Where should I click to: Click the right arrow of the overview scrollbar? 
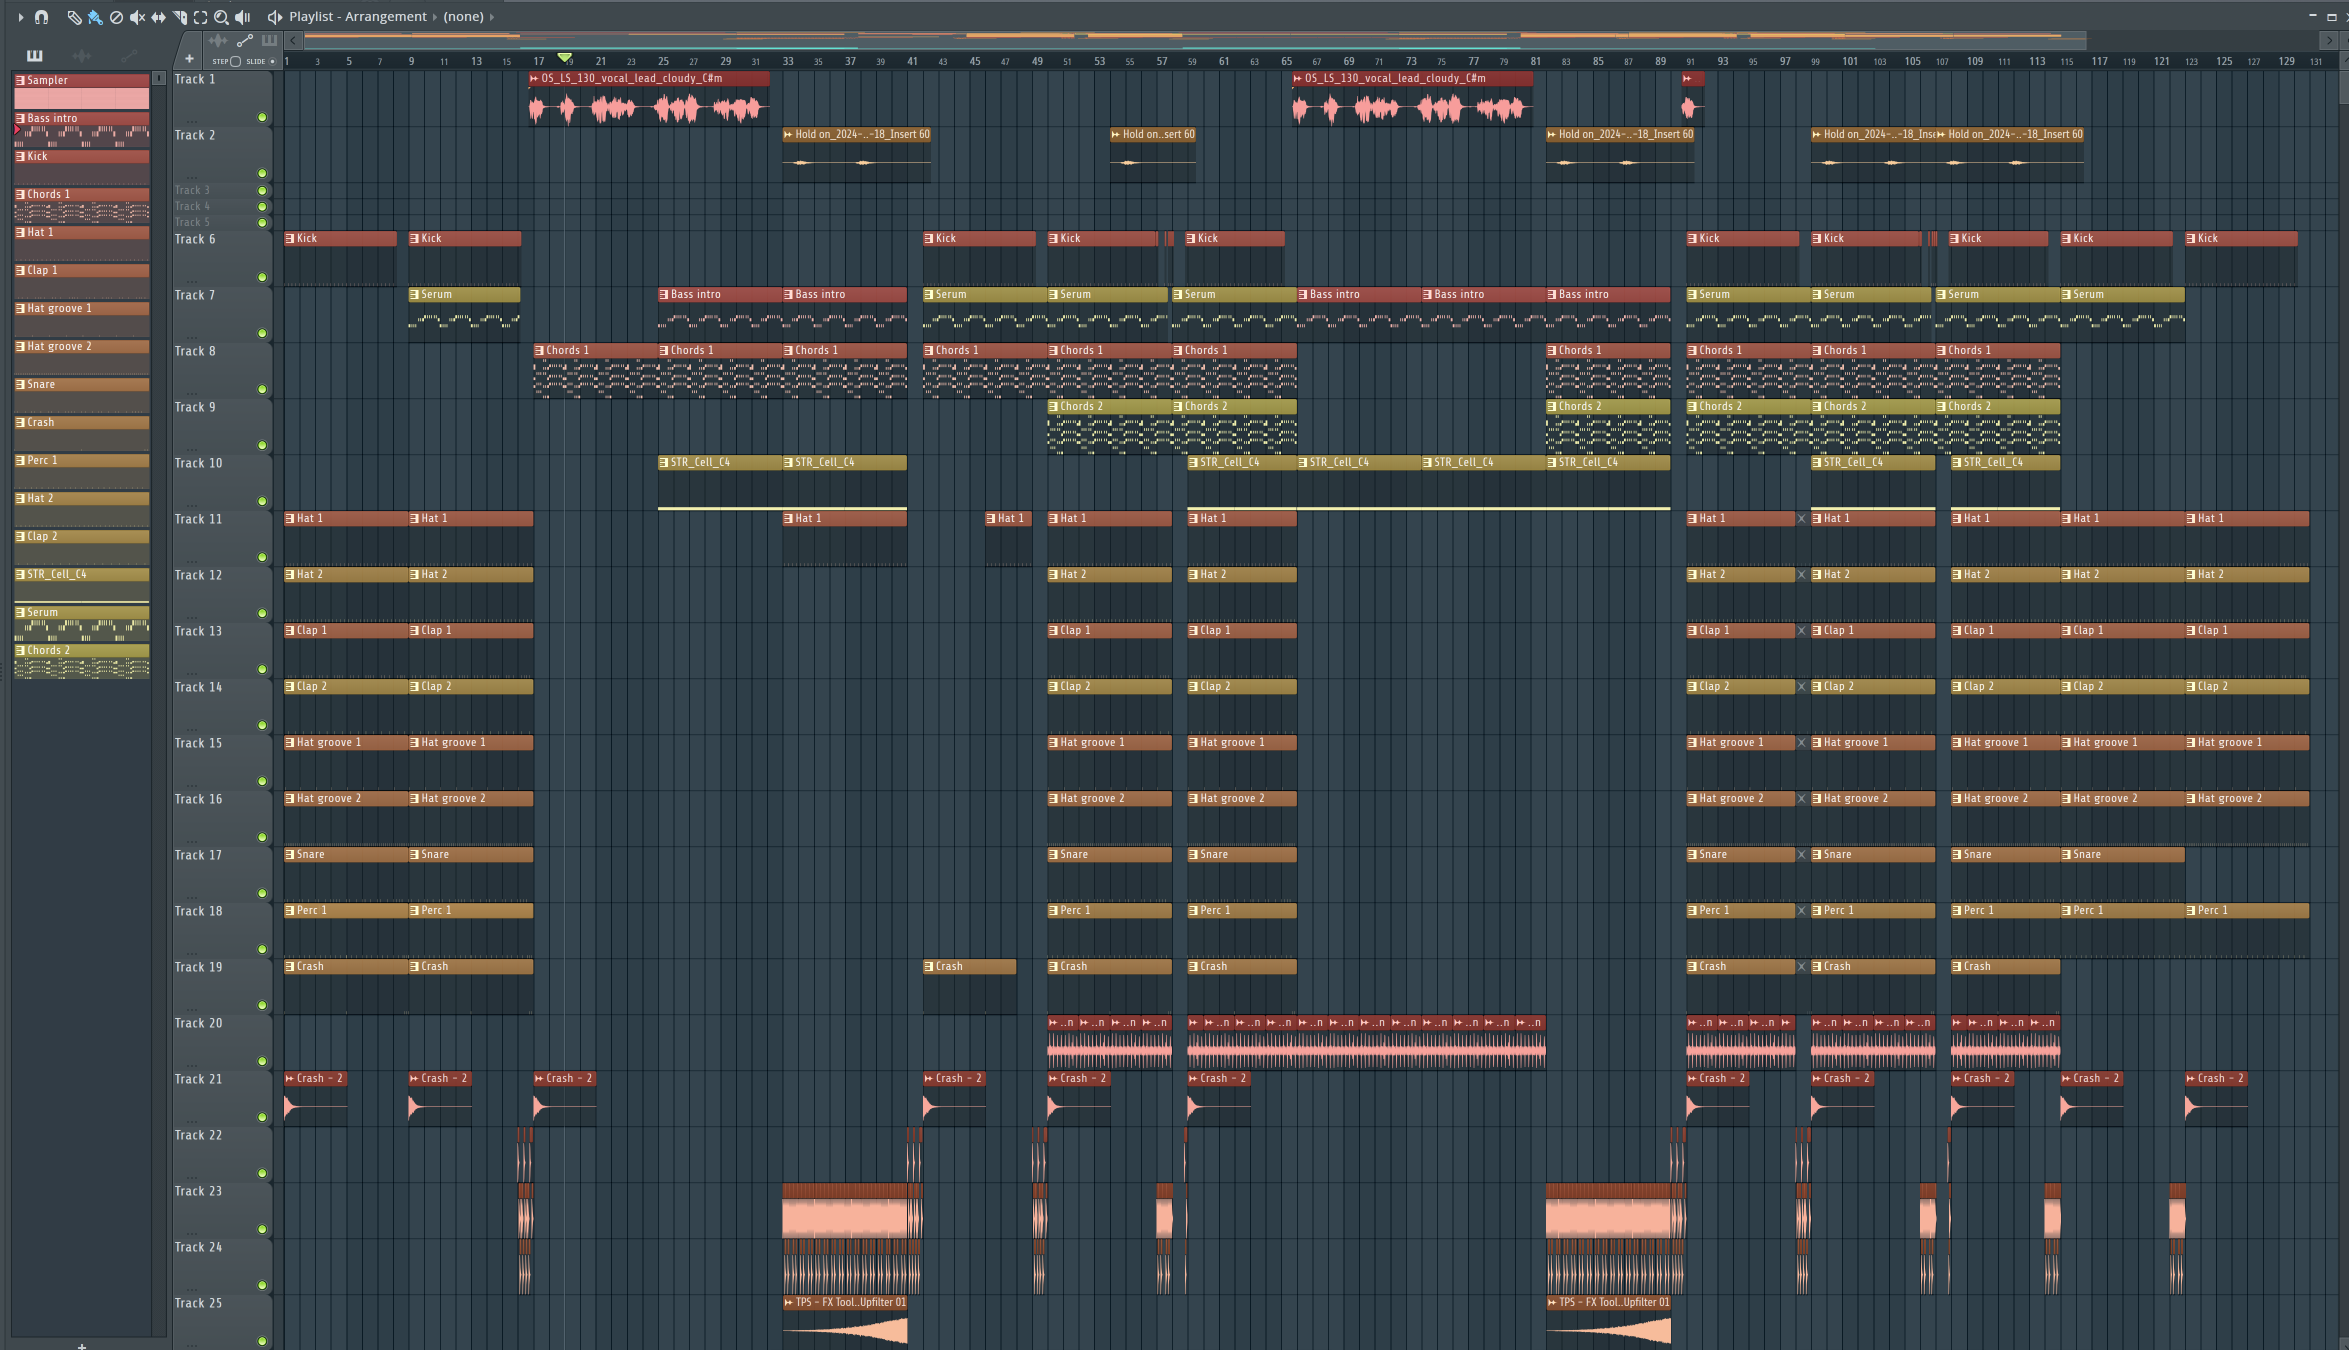click(x=2329, y=41)
